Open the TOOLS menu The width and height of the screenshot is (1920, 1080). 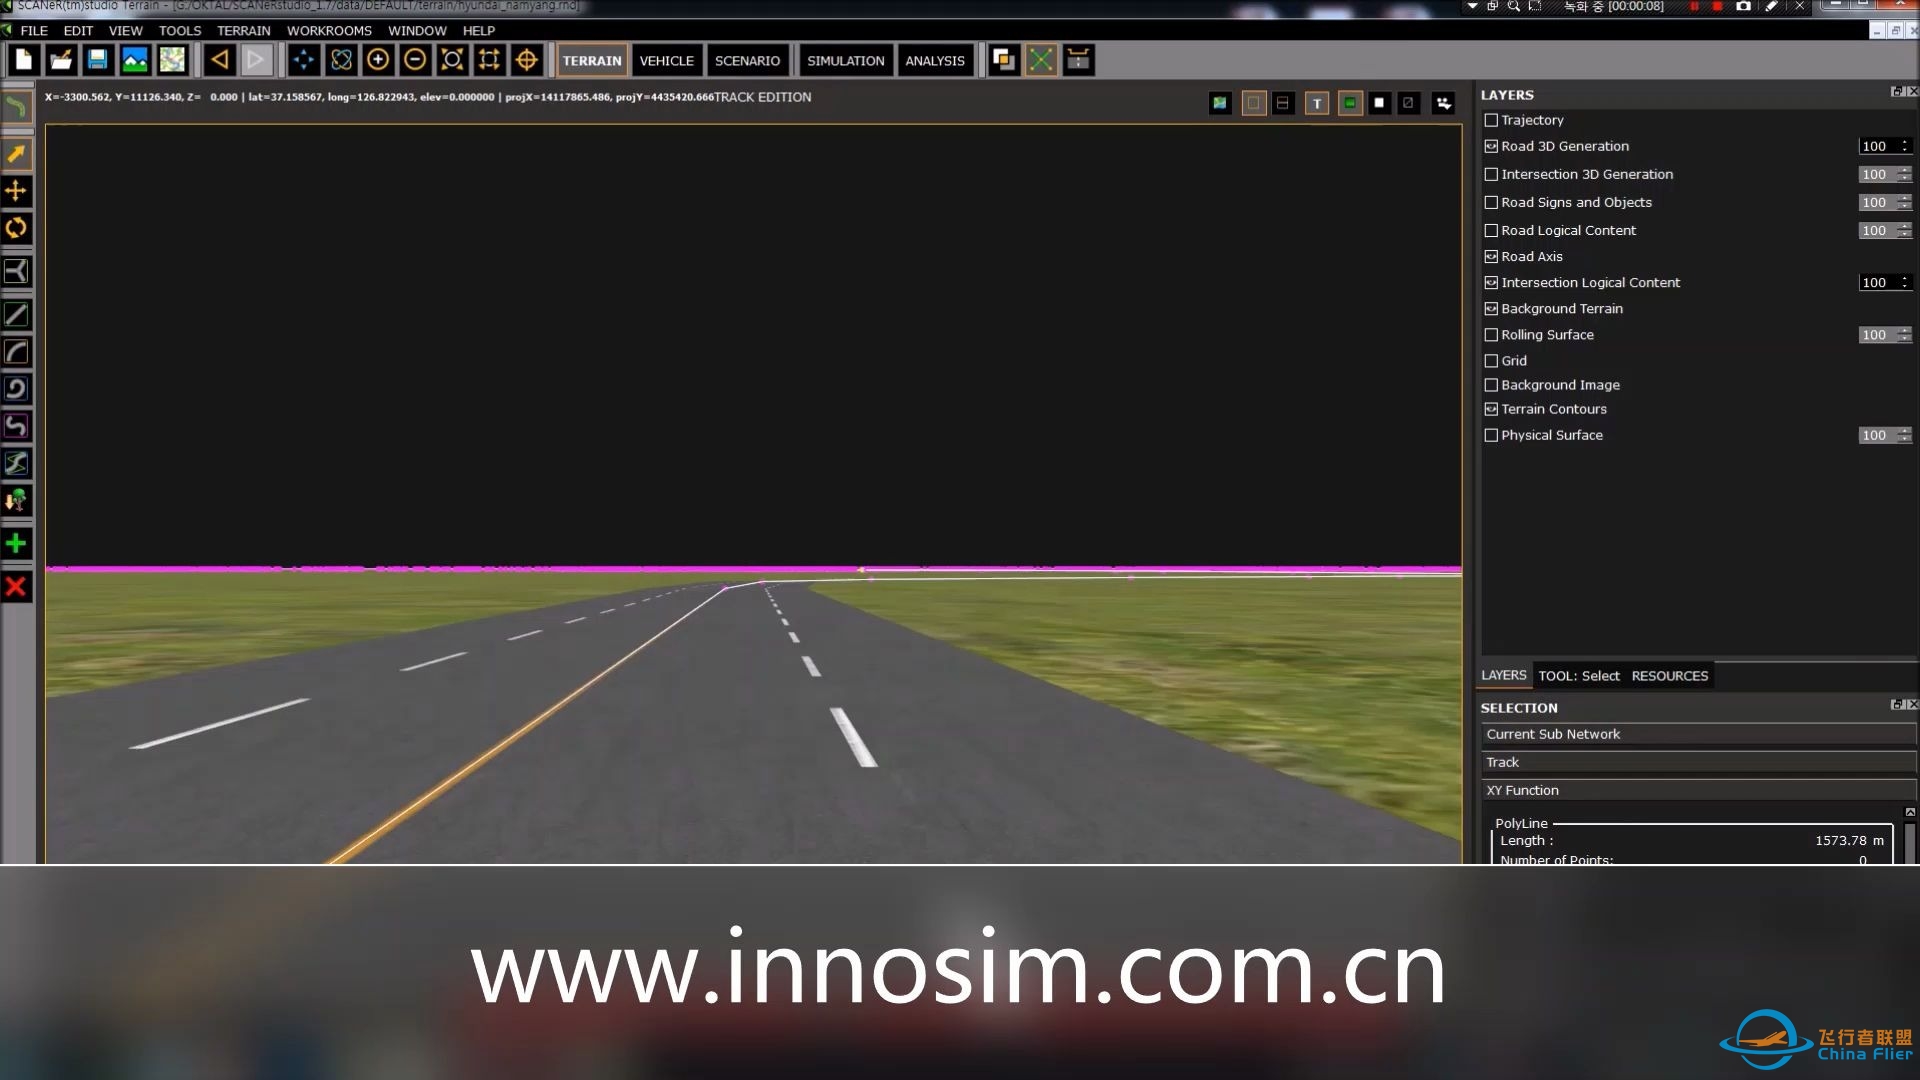tap(180, 30)
